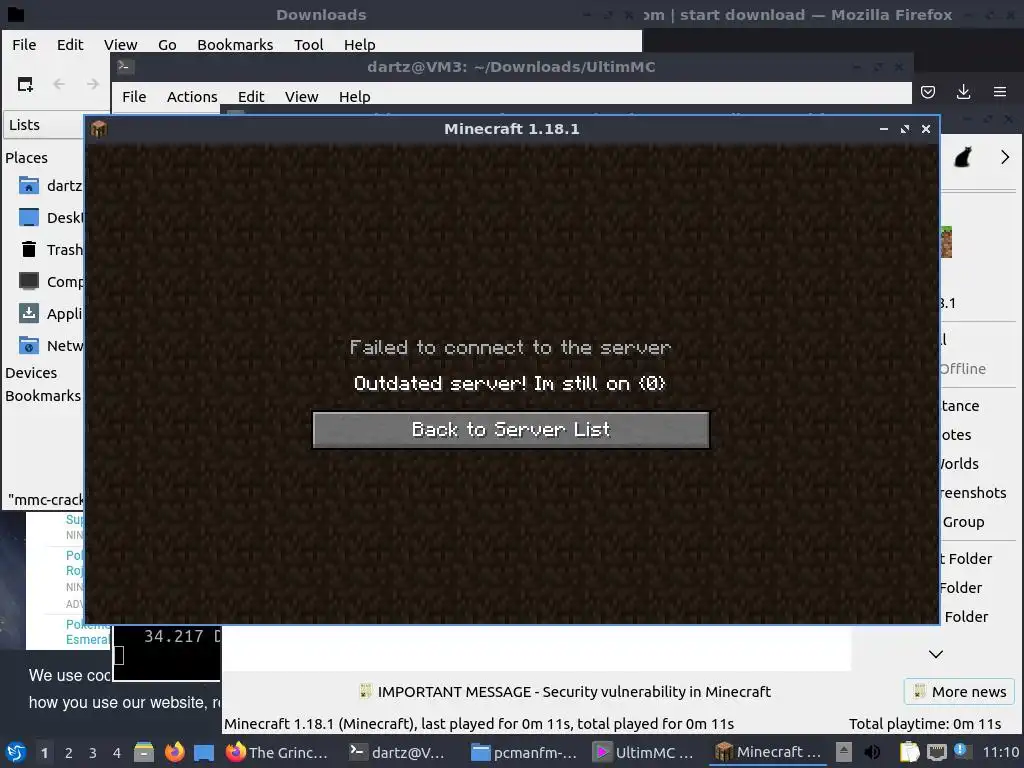Click the network monitor tray icon

936,752
